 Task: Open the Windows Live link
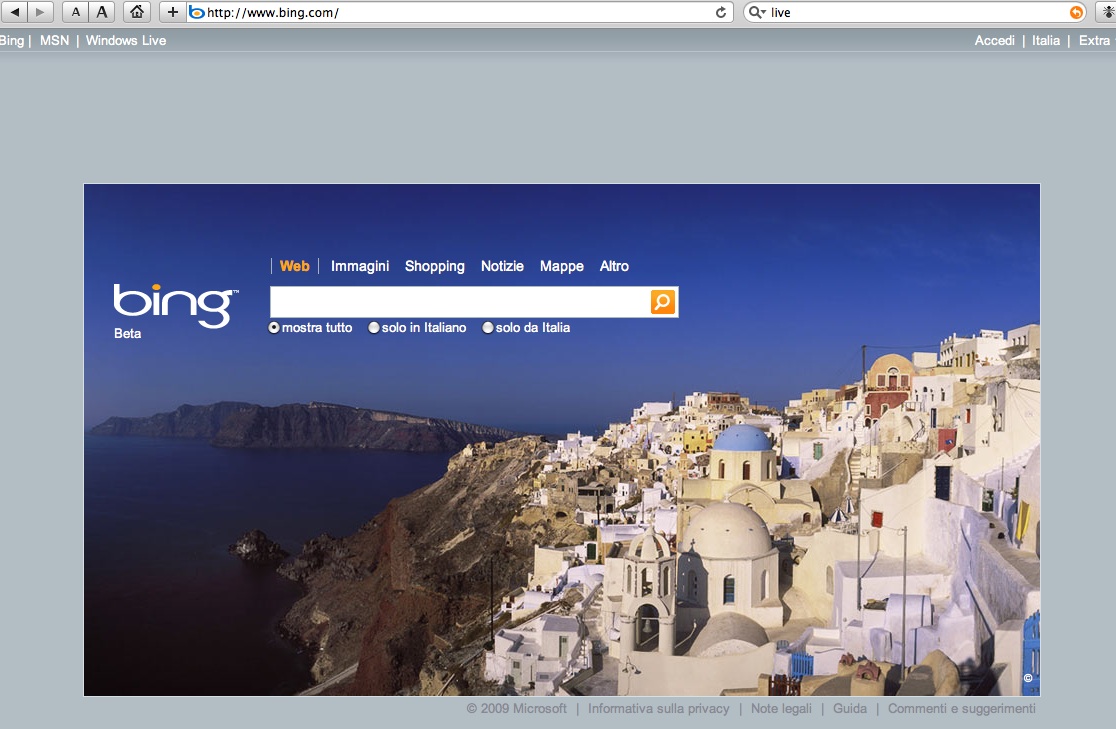126,41
